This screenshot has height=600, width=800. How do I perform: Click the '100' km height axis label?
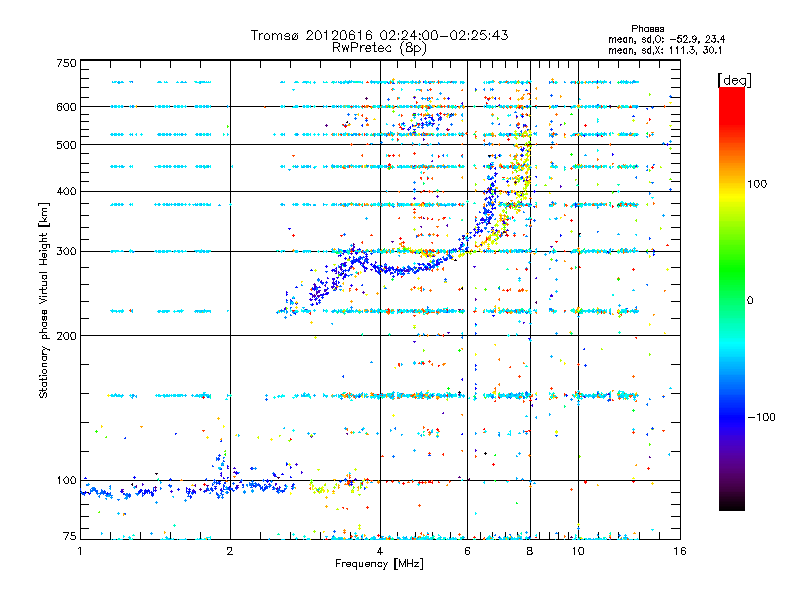click(66, 480)
